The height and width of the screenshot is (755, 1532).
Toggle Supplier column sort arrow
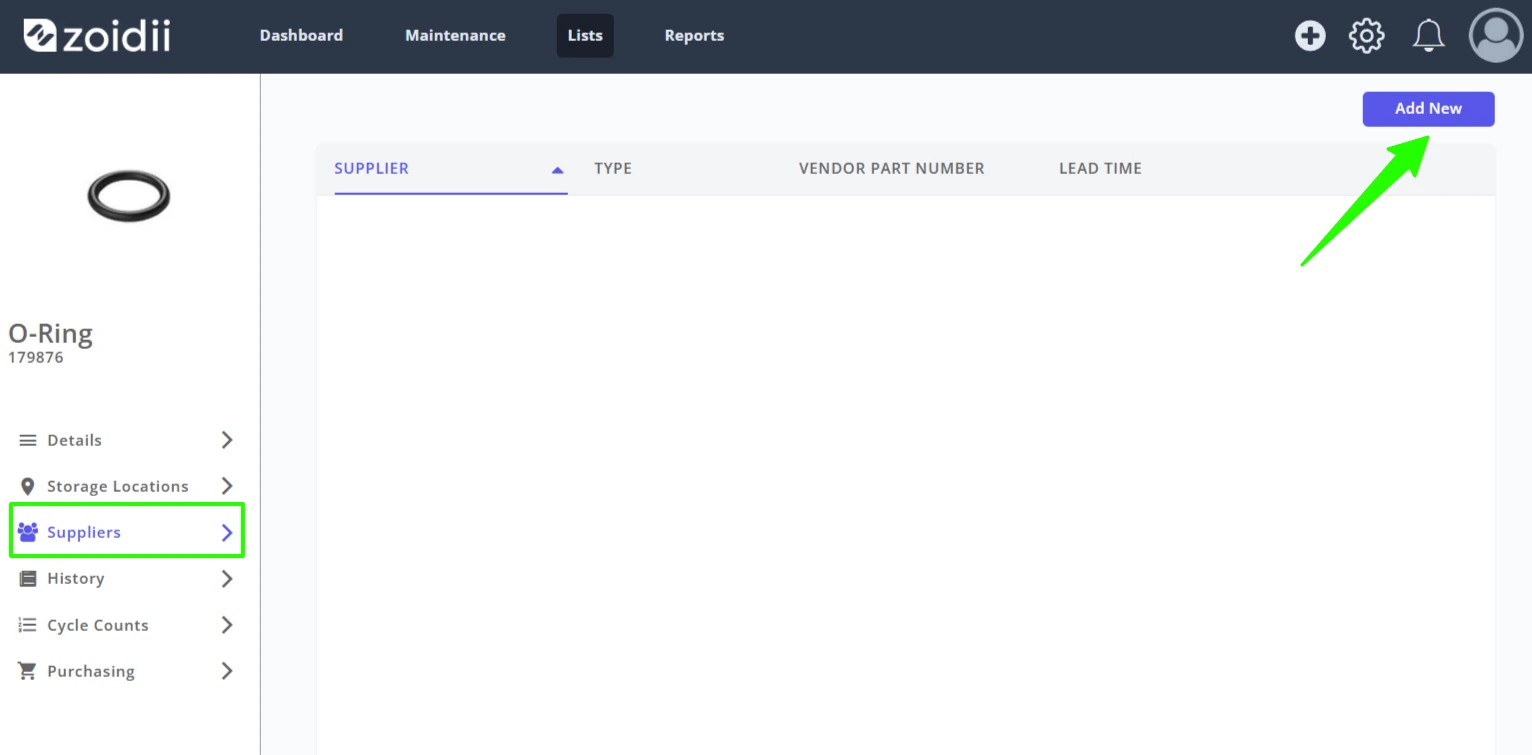(558, 170)
